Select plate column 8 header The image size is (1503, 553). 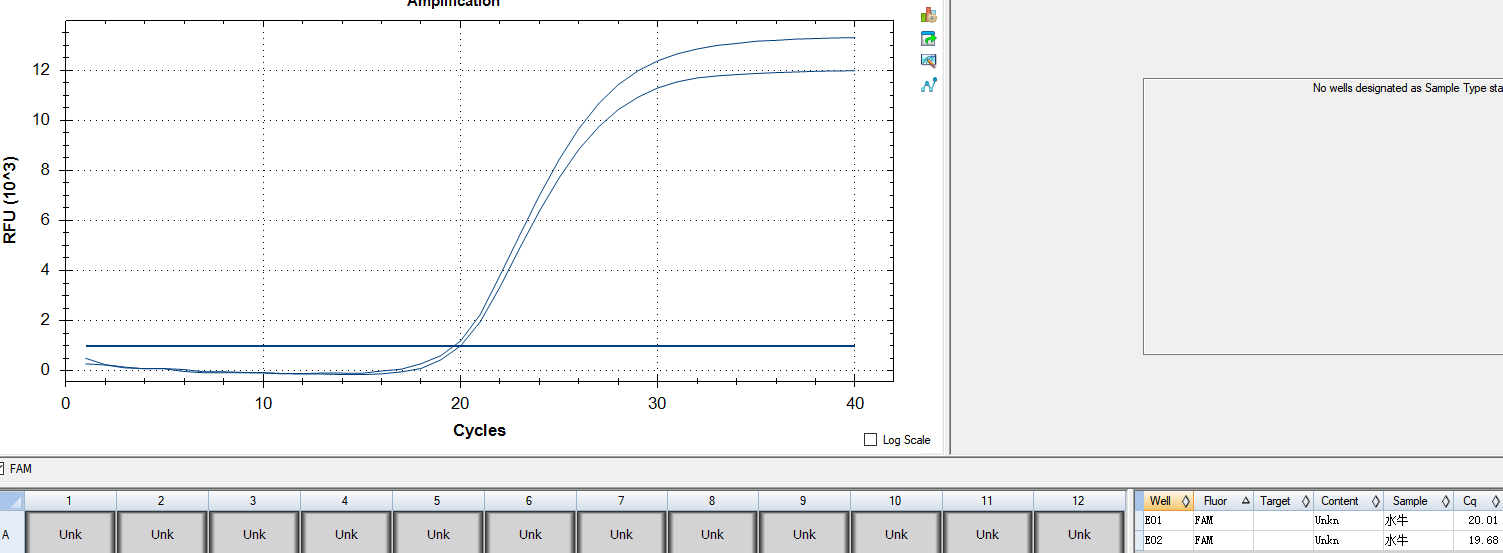712,501
